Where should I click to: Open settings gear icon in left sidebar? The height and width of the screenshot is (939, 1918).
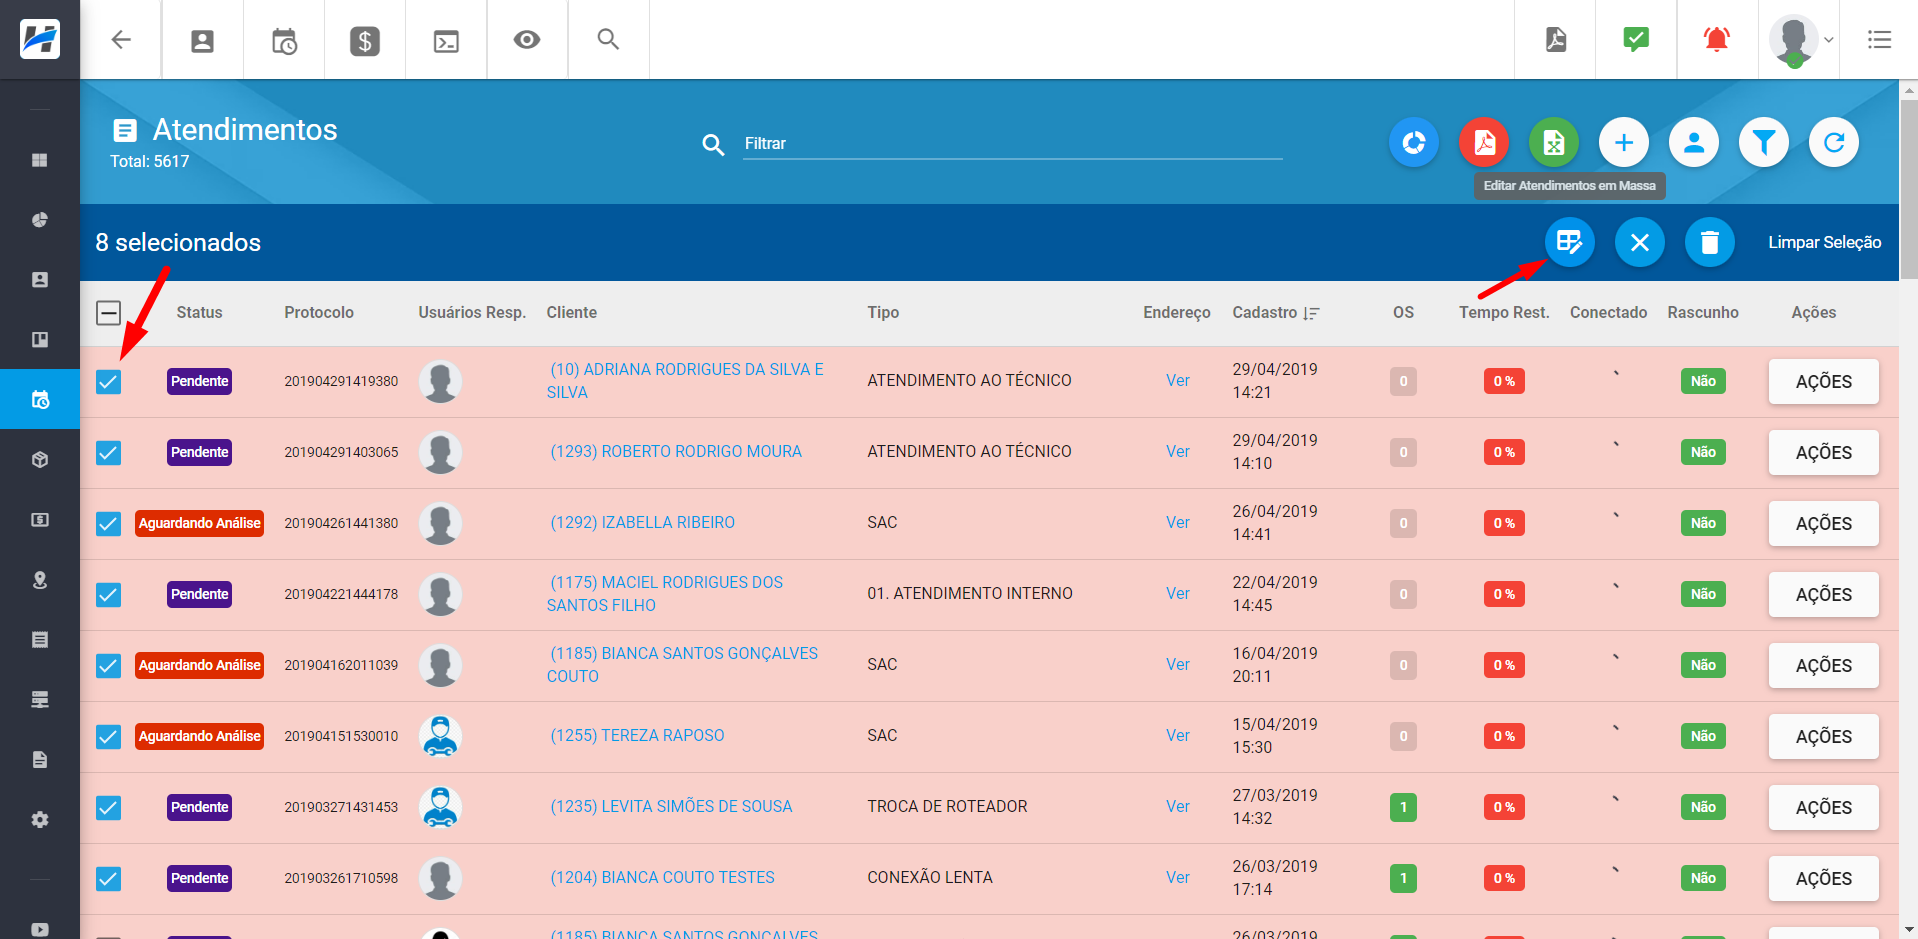[40, 820]
